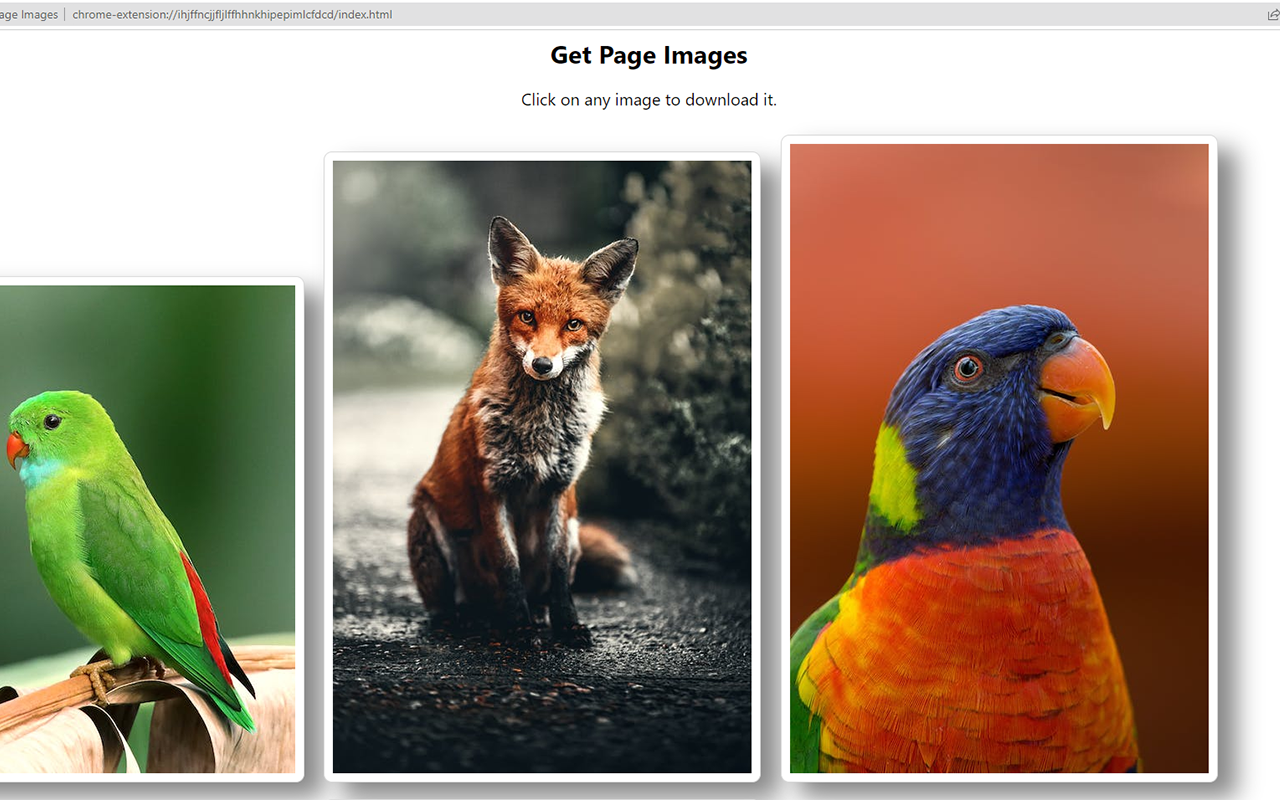Image resolution: width=1280 pixels, height=800 pixels.
Task: Select the Get Page Images browser tab
Action: (x=28, y=14)
